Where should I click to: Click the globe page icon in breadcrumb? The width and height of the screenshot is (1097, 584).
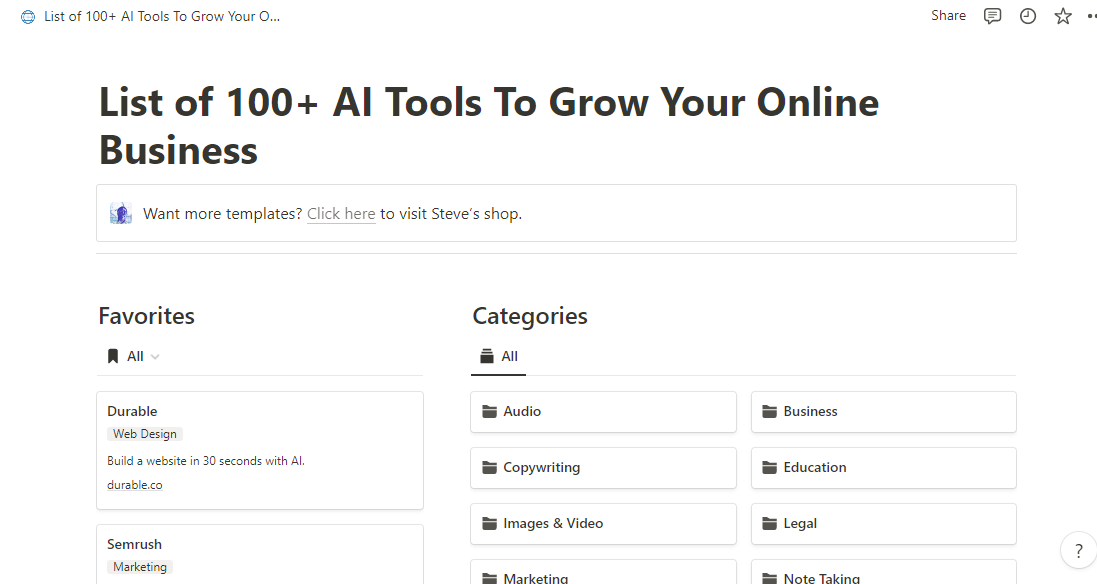[28, 17]
